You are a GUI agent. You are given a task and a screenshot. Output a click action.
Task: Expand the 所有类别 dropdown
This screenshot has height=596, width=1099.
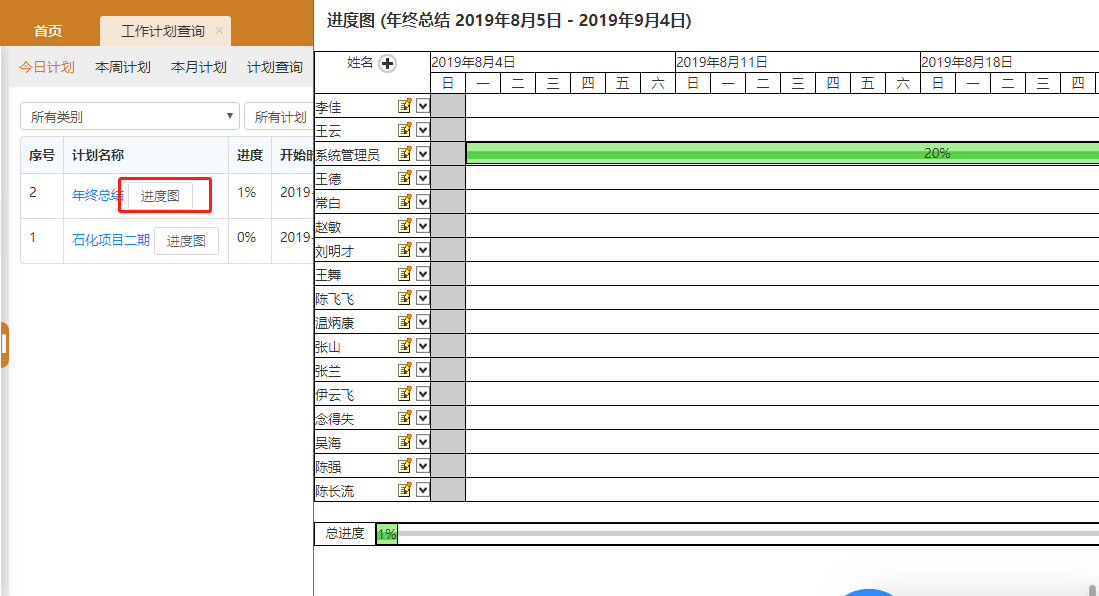(x=130, y=117)
